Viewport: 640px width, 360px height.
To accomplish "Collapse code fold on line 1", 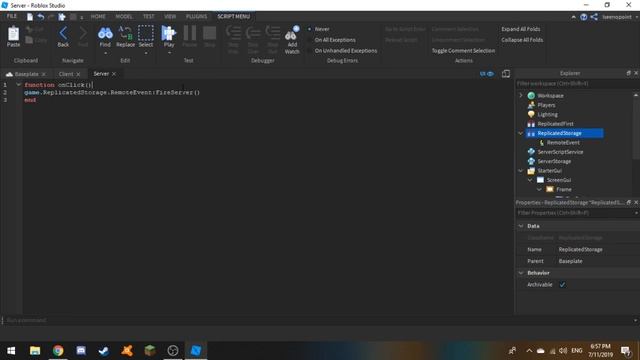I will pyautogui.click(x=18, y=84).
